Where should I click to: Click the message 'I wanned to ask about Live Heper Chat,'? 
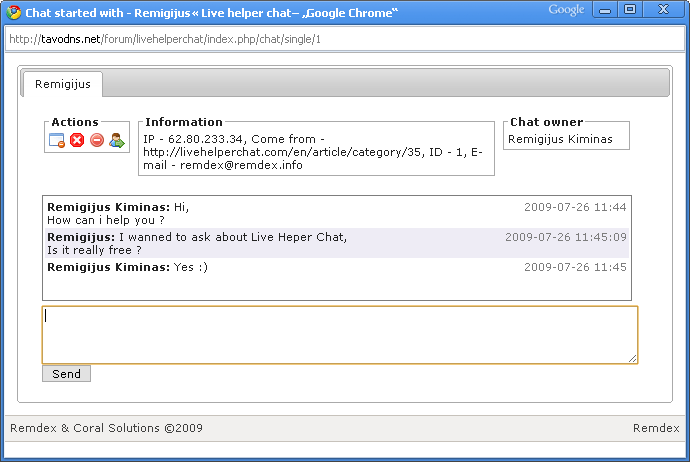click(x=233, y=237)
